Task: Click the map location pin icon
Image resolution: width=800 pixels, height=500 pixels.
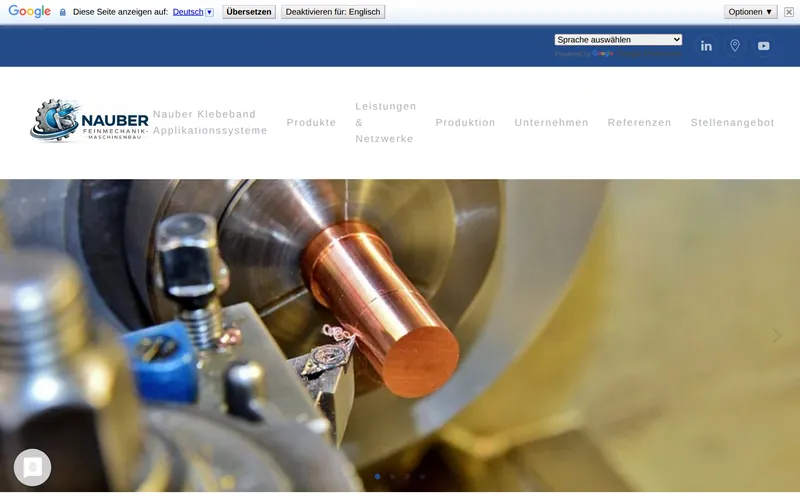Action: [x=735, y=46]
